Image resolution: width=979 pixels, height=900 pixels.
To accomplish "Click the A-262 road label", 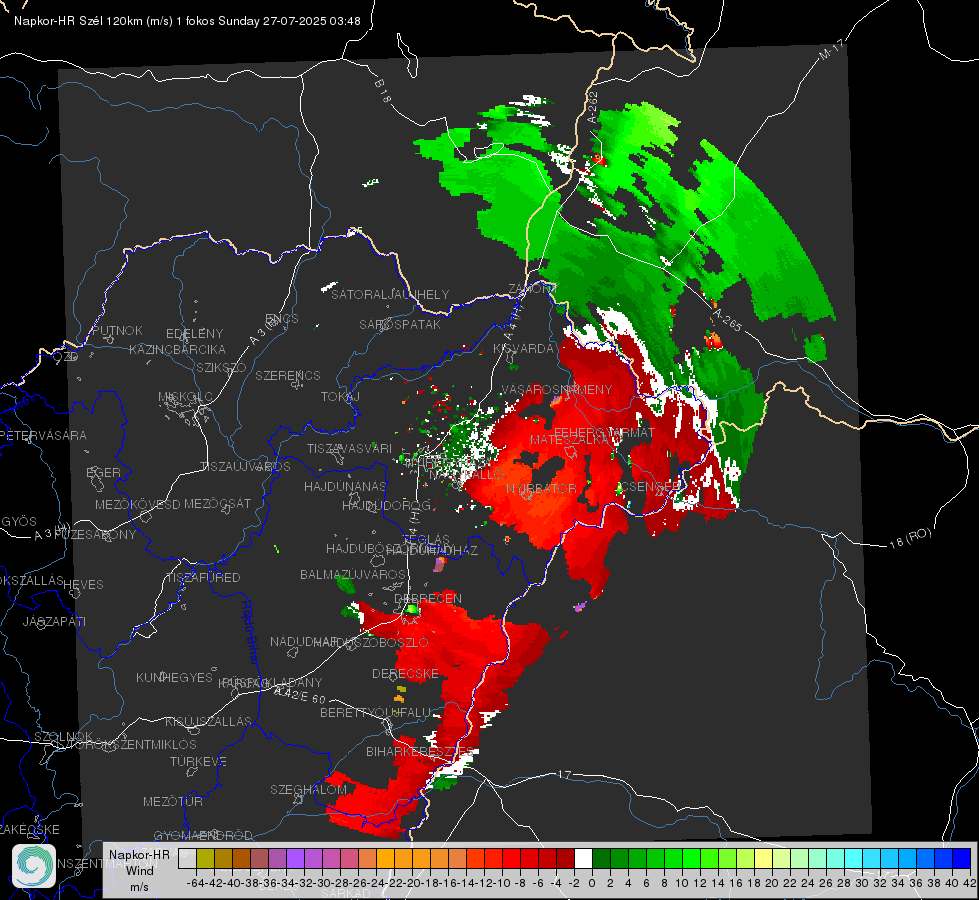I will pos(593,107).
